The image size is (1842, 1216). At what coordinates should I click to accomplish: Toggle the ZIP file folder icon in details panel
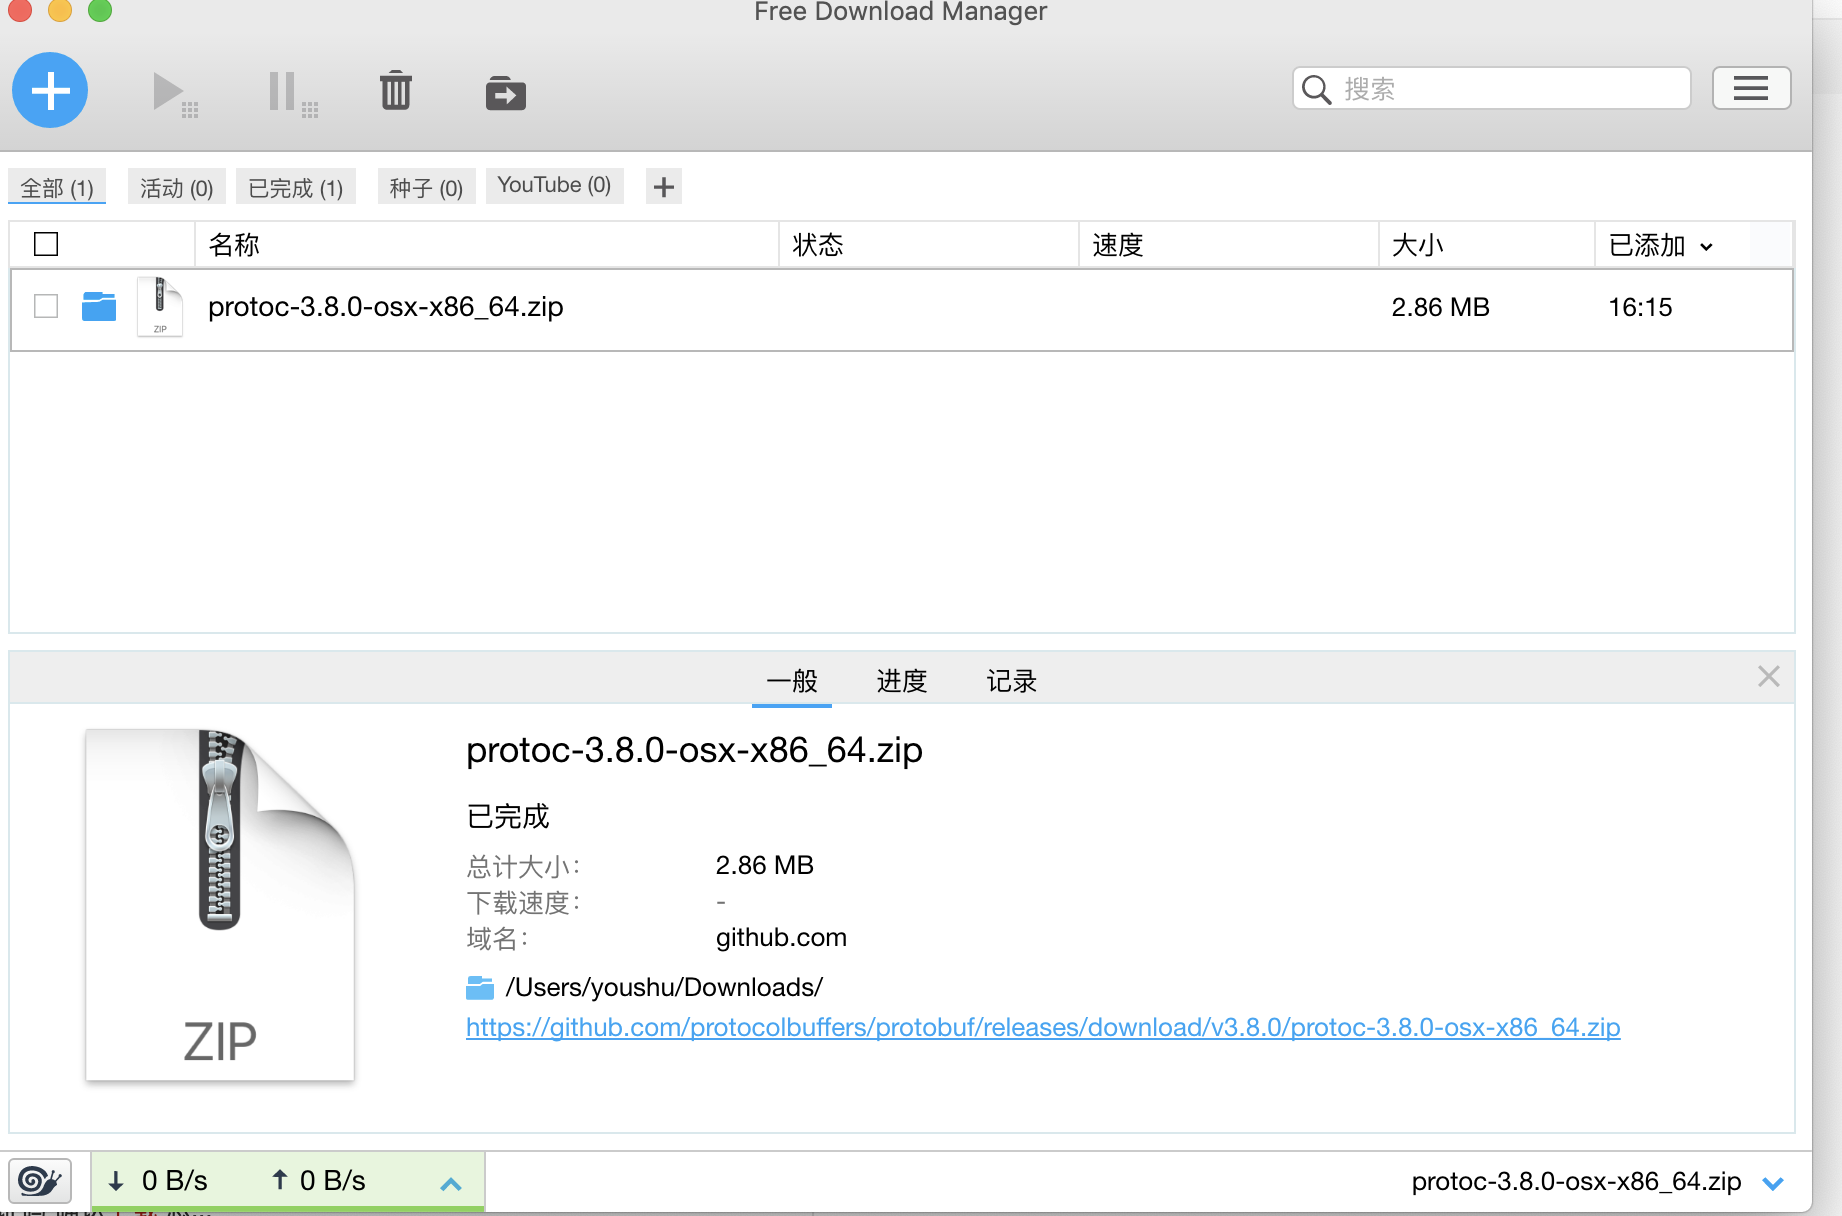pos(480,987)
